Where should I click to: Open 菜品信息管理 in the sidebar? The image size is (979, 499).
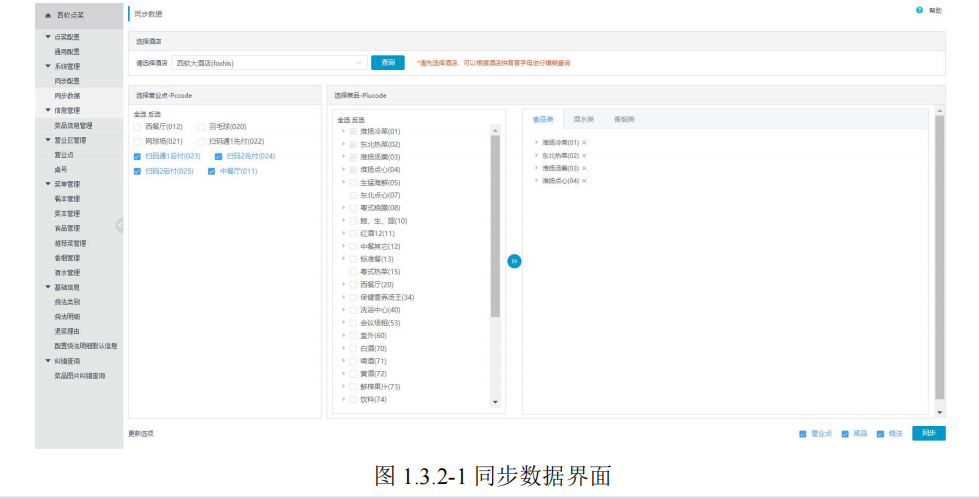73,126
